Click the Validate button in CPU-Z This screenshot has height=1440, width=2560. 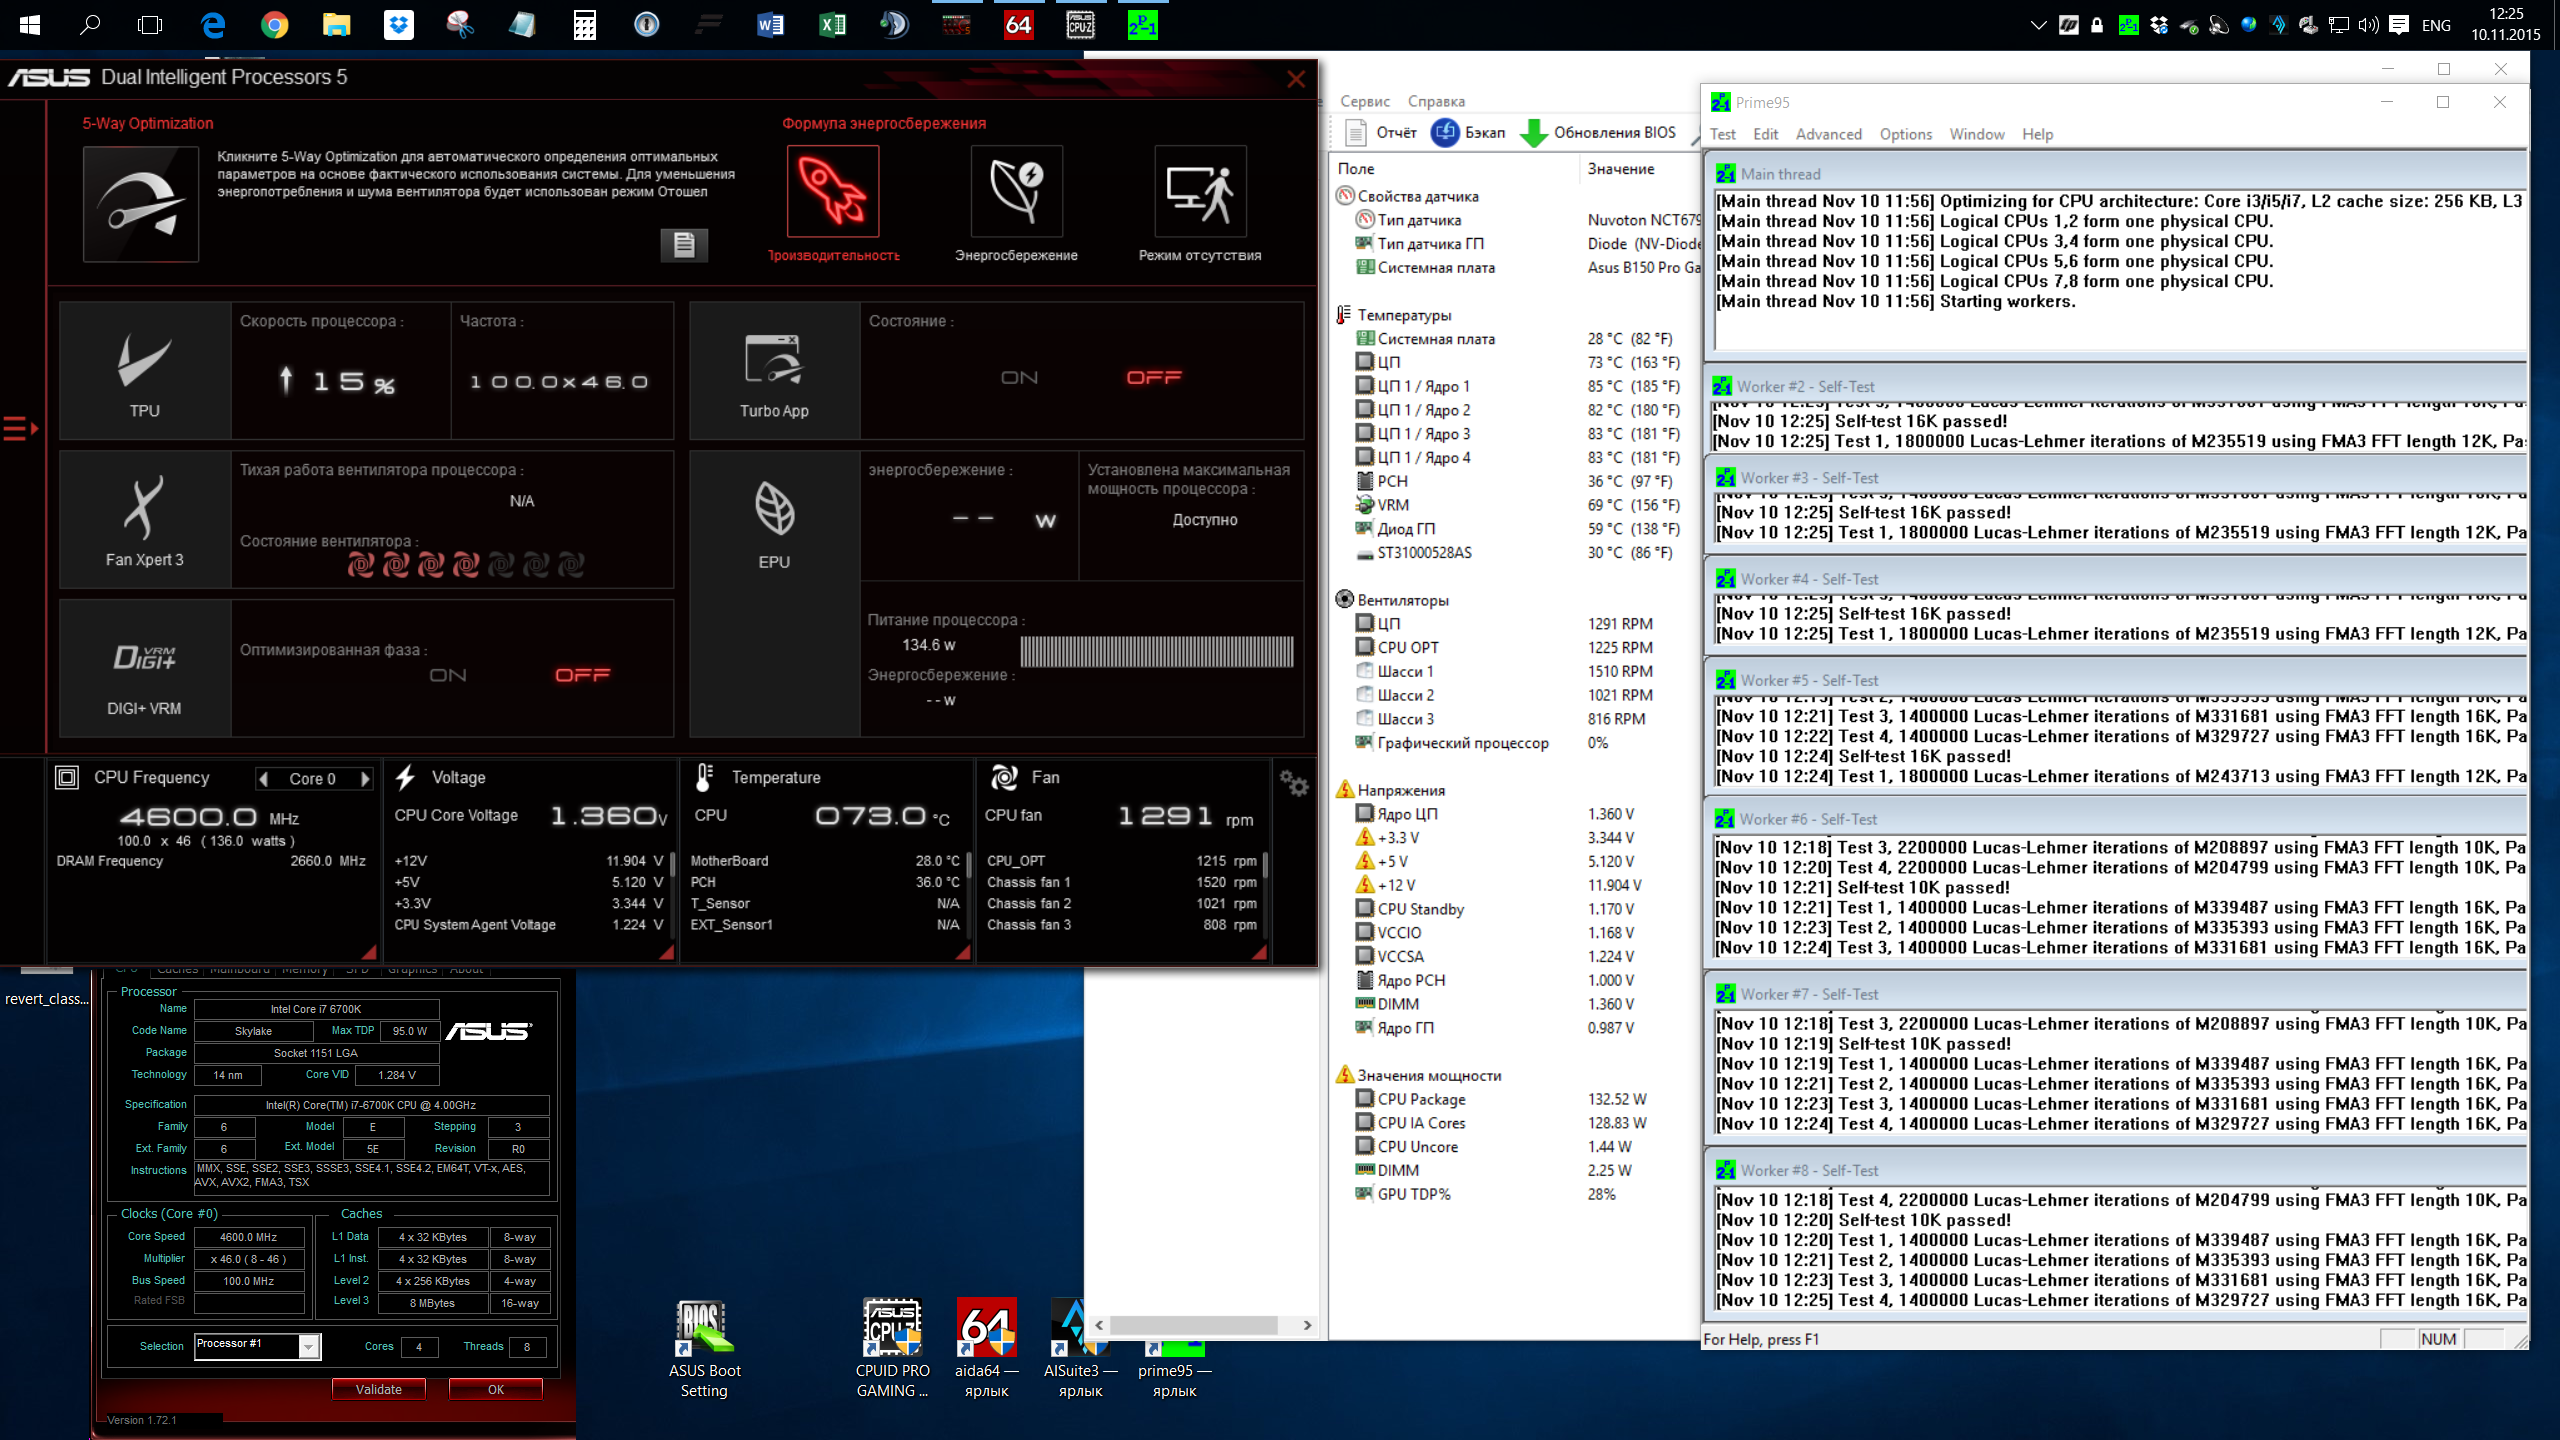coord(378,1389)
